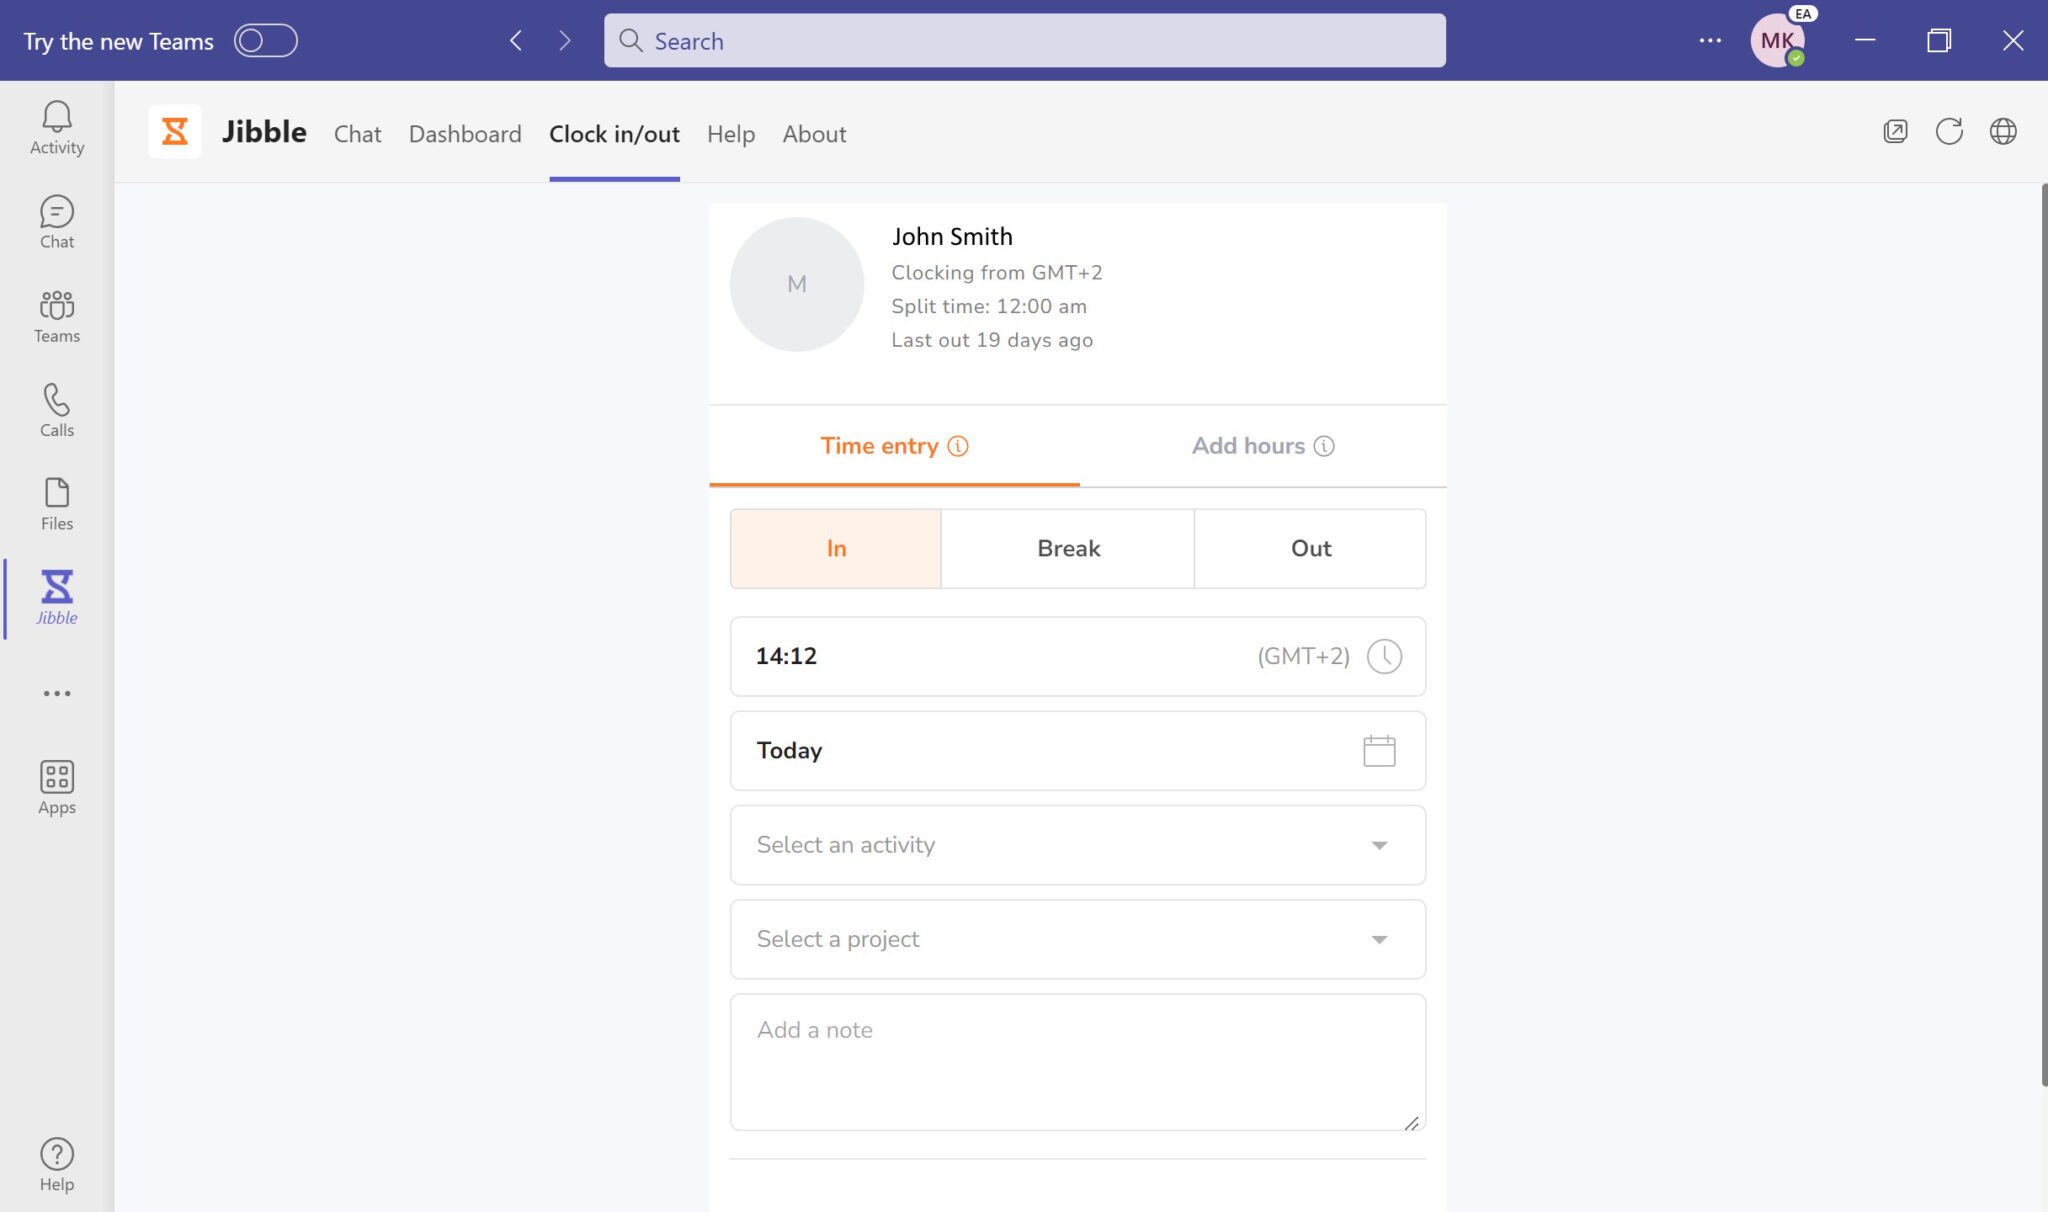Click the Add a note field
The height and width of the screenshot is (1212, 2048).
coord(1077,1060)
